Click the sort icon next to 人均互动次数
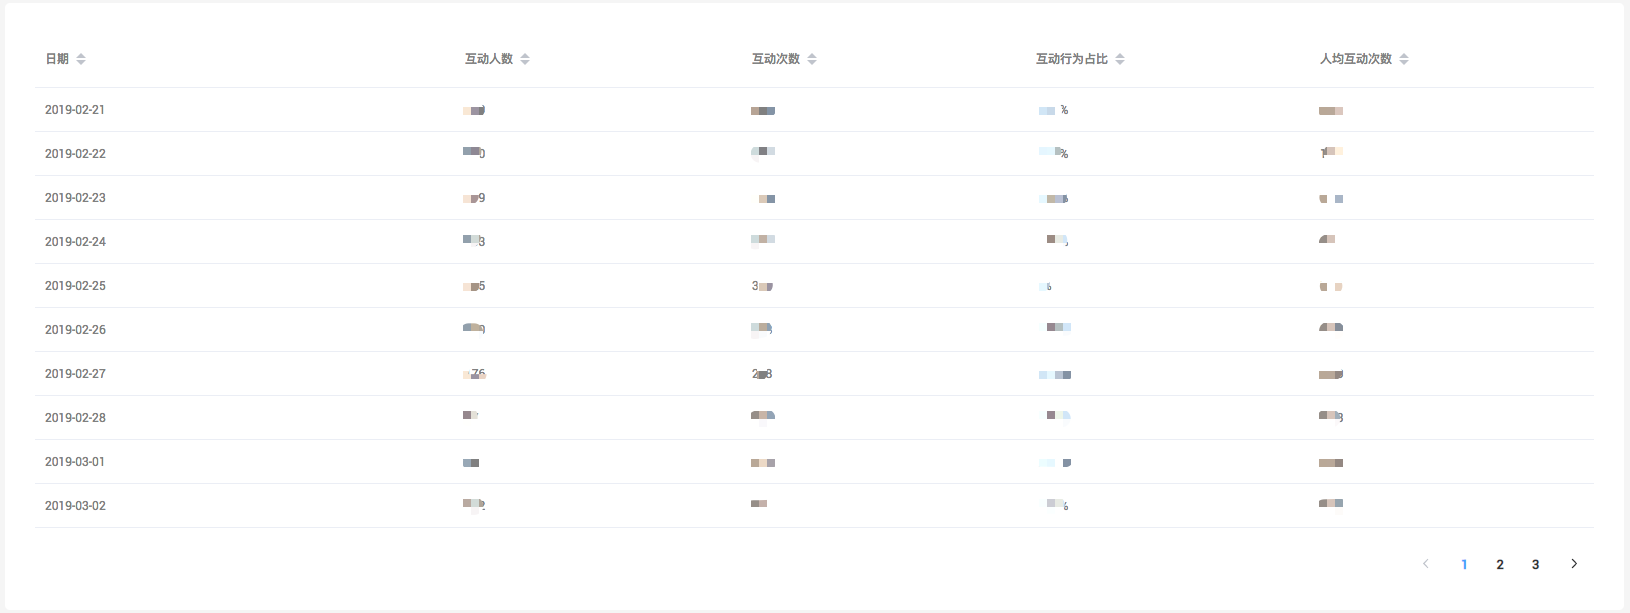The width and height of the screenshot is (1630, 613). click(1404, 59)
